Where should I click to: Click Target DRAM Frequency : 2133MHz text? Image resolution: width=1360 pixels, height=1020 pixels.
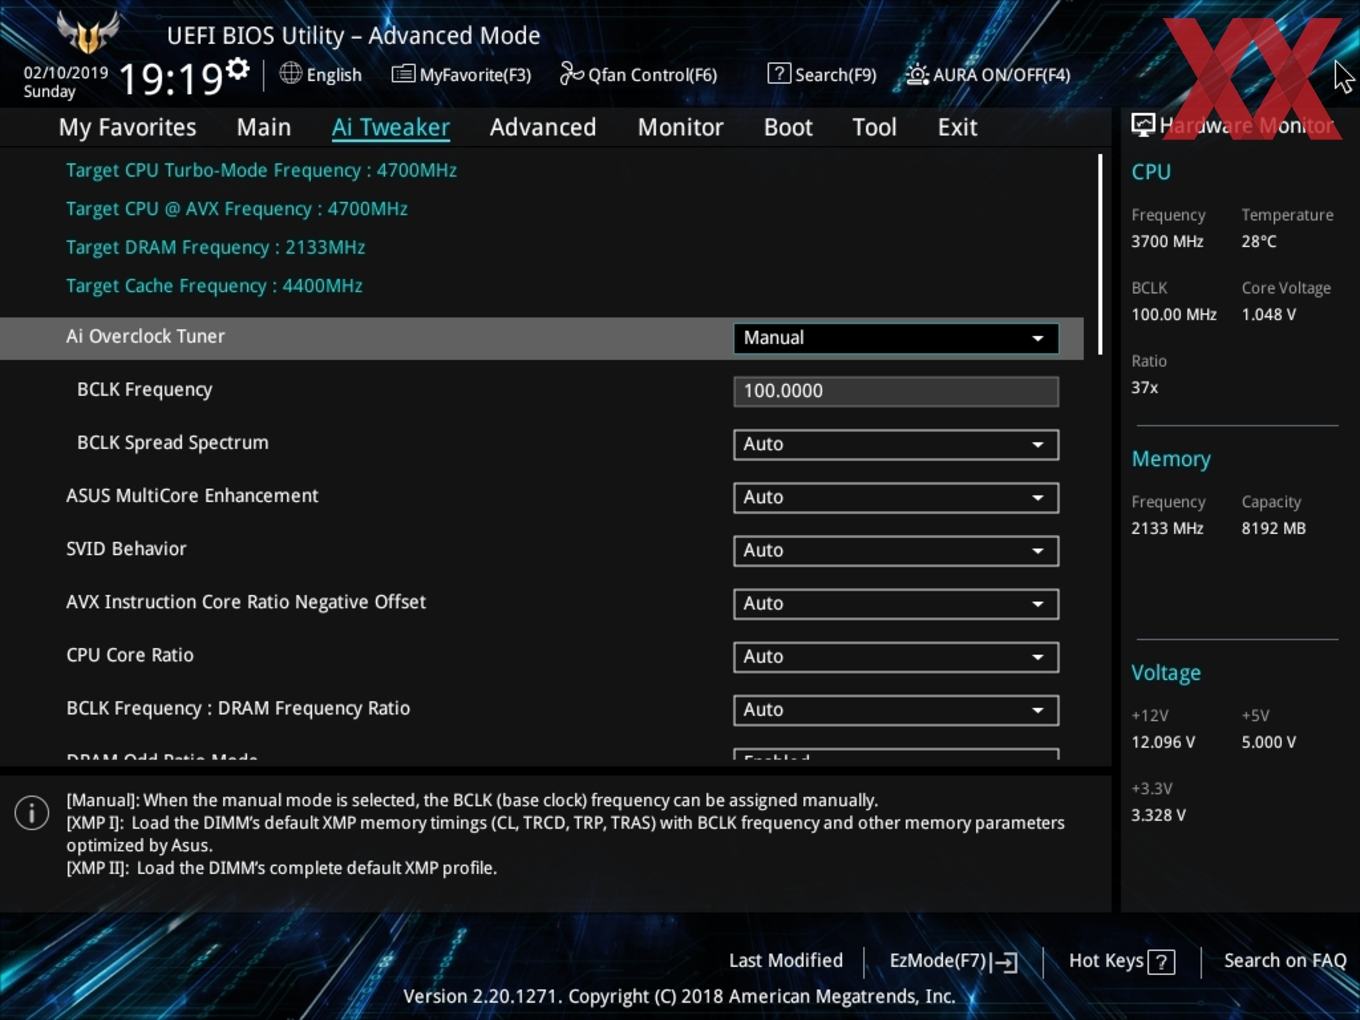215,247
